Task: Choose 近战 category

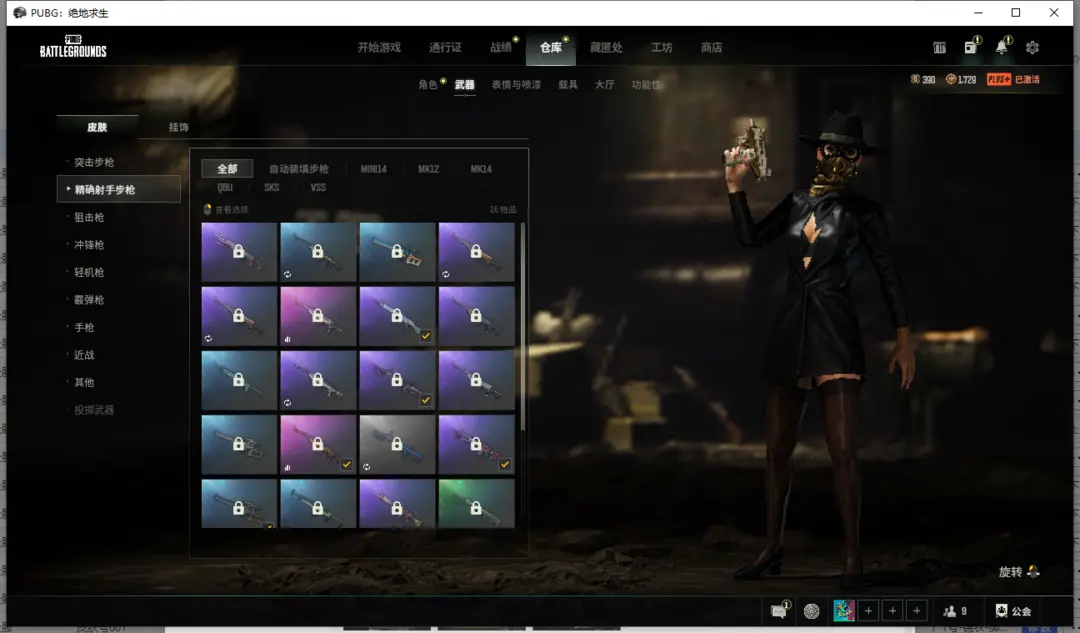Action: tap(84, 355)
